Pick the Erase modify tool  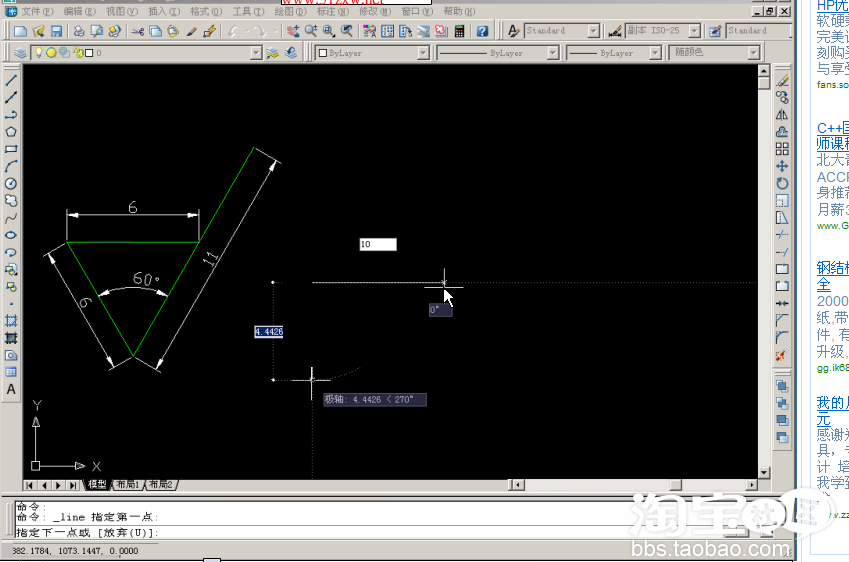782,80
